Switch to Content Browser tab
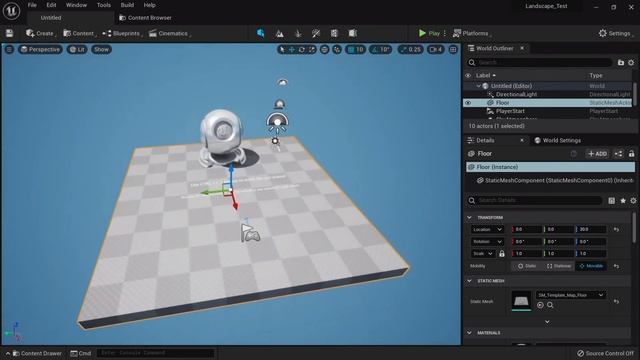640x360 pixels. tap(145, 18)
